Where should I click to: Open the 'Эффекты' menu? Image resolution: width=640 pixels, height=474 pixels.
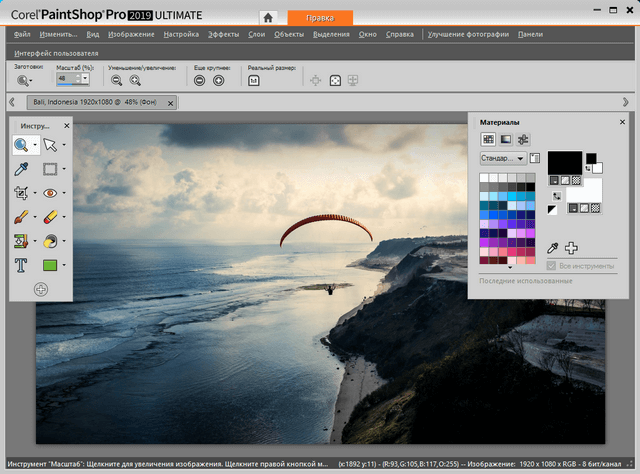pyautogui.click(x=224, y=34)
